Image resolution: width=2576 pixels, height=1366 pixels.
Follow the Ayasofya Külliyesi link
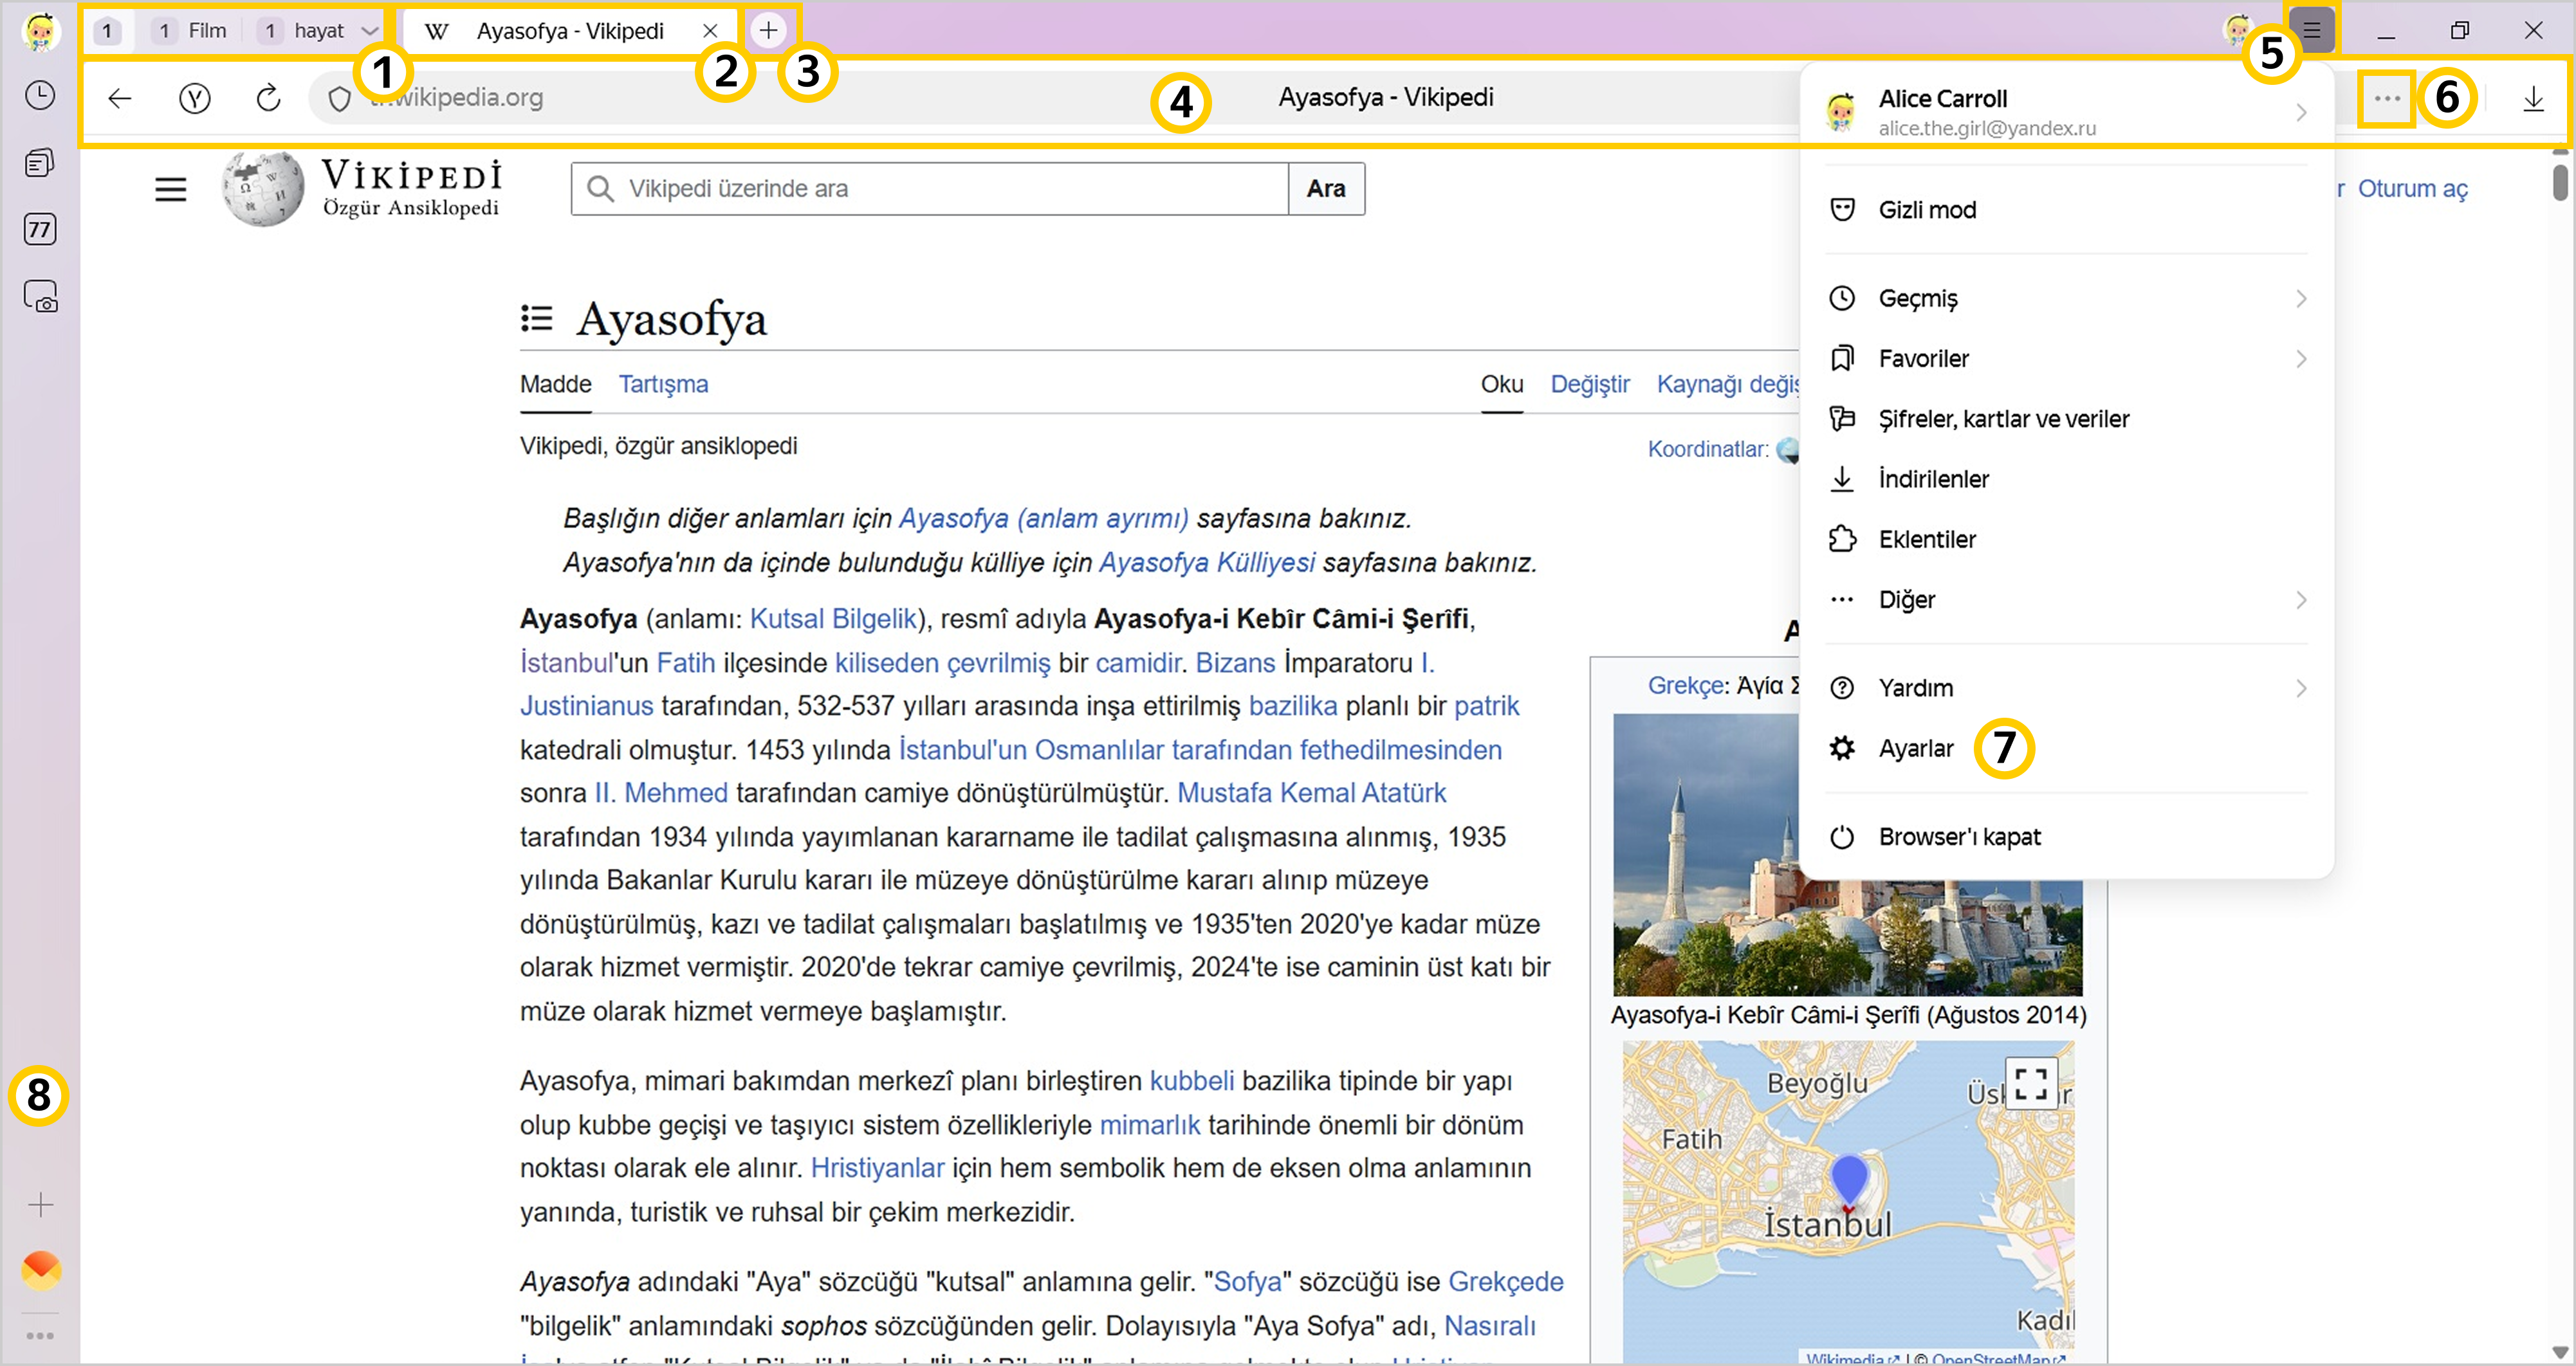[1207, 562]
